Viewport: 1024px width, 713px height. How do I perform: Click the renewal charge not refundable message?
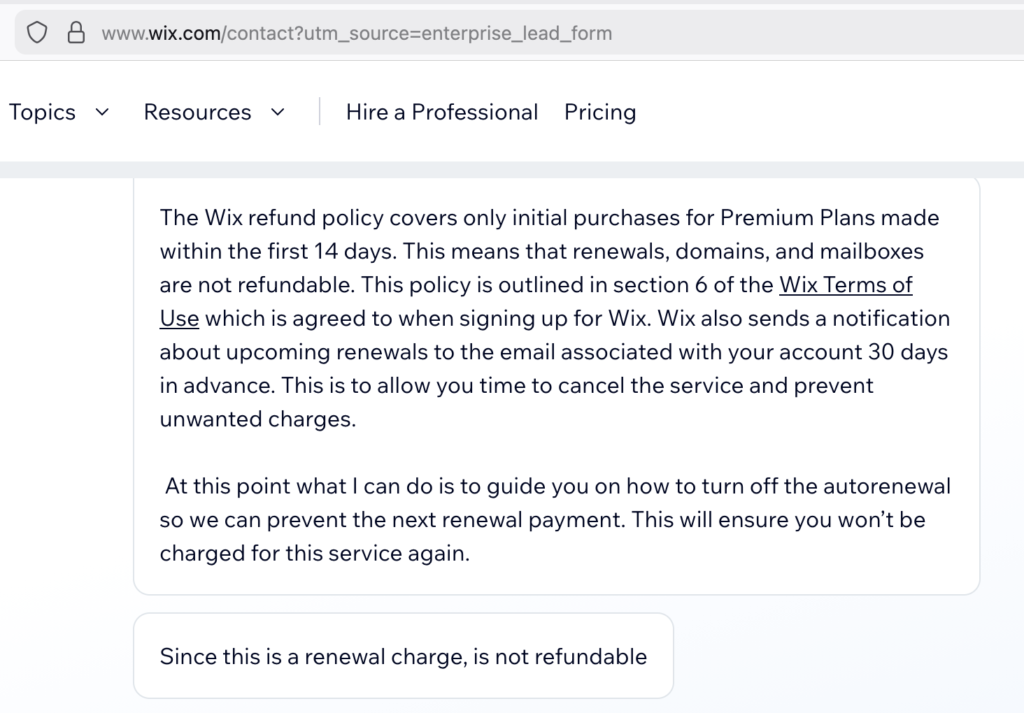coord(403,657)
